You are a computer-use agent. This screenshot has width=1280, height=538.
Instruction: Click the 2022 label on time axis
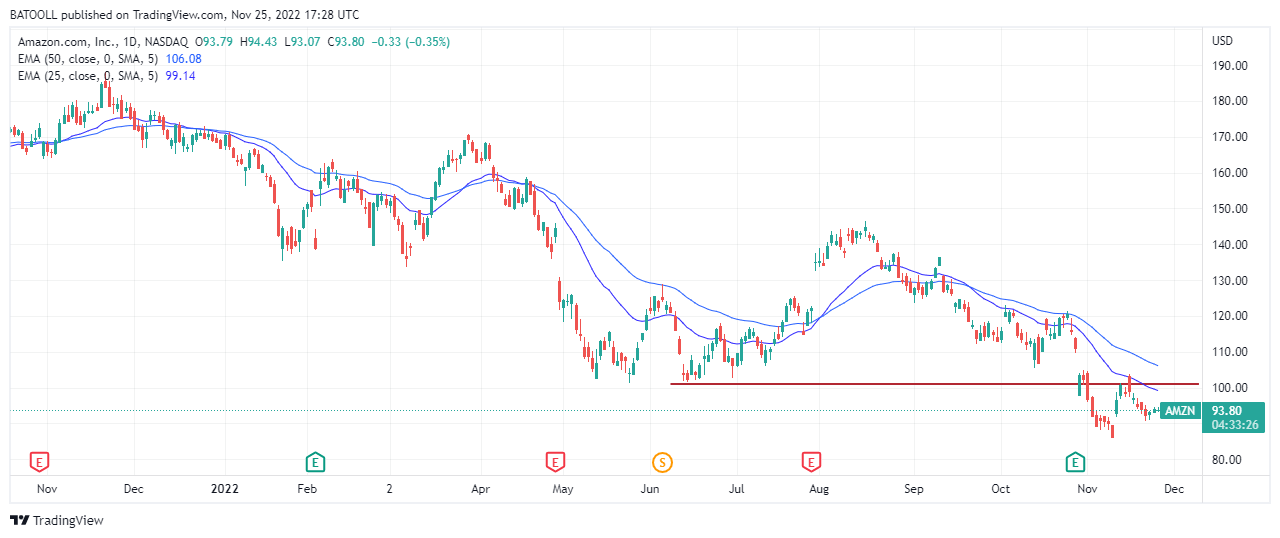[224, 489]
